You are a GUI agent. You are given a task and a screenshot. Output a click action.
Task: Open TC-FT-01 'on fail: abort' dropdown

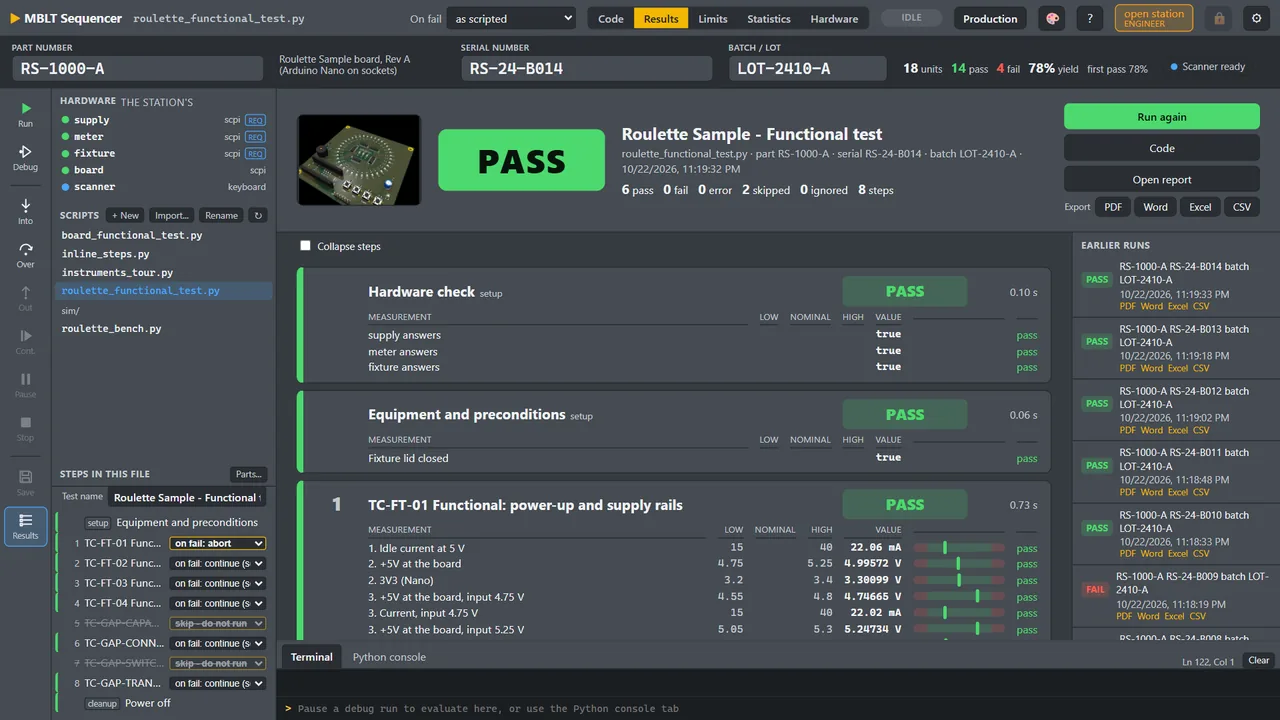[x=217, y=543]
